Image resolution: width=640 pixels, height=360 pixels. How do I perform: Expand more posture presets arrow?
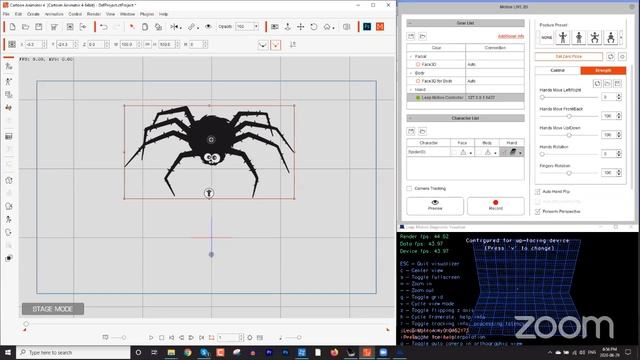[621, 38]
